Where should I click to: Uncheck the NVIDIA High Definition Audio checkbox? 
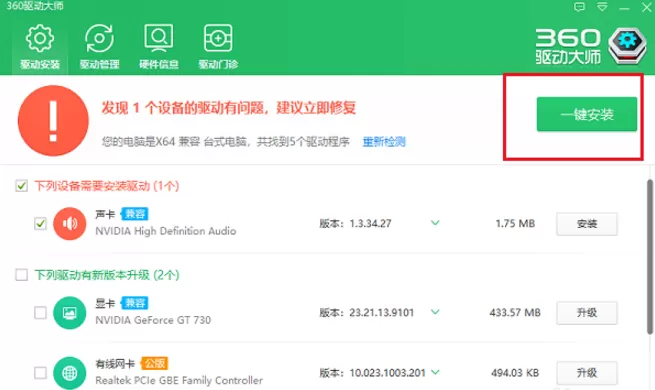(x=40, y=223)
